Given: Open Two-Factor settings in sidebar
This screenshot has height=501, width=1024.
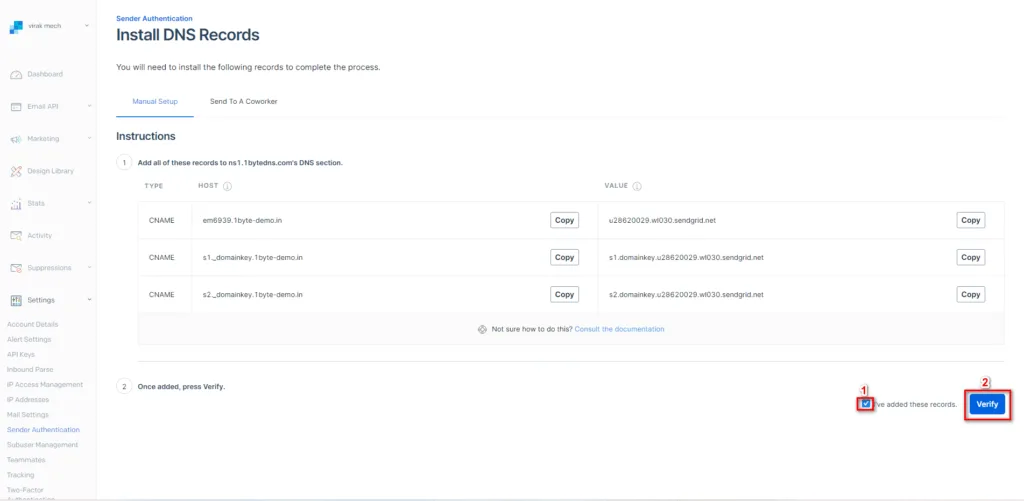Looking at the screenshot, I should coord(30,493).
